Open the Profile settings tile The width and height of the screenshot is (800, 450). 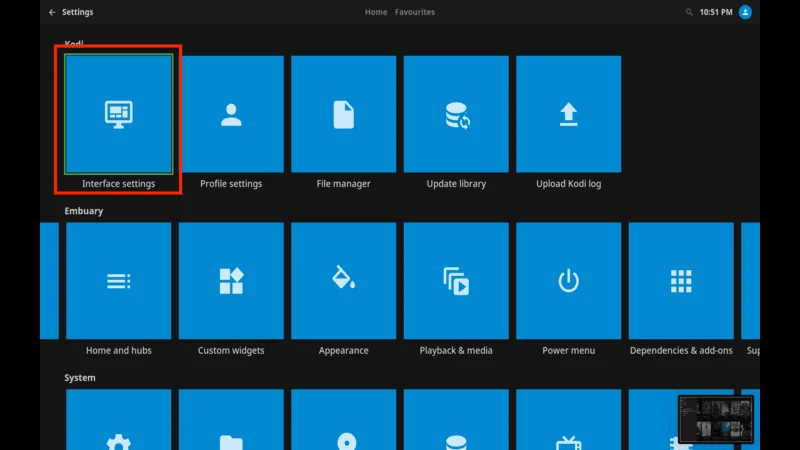[x=231, y=114]
